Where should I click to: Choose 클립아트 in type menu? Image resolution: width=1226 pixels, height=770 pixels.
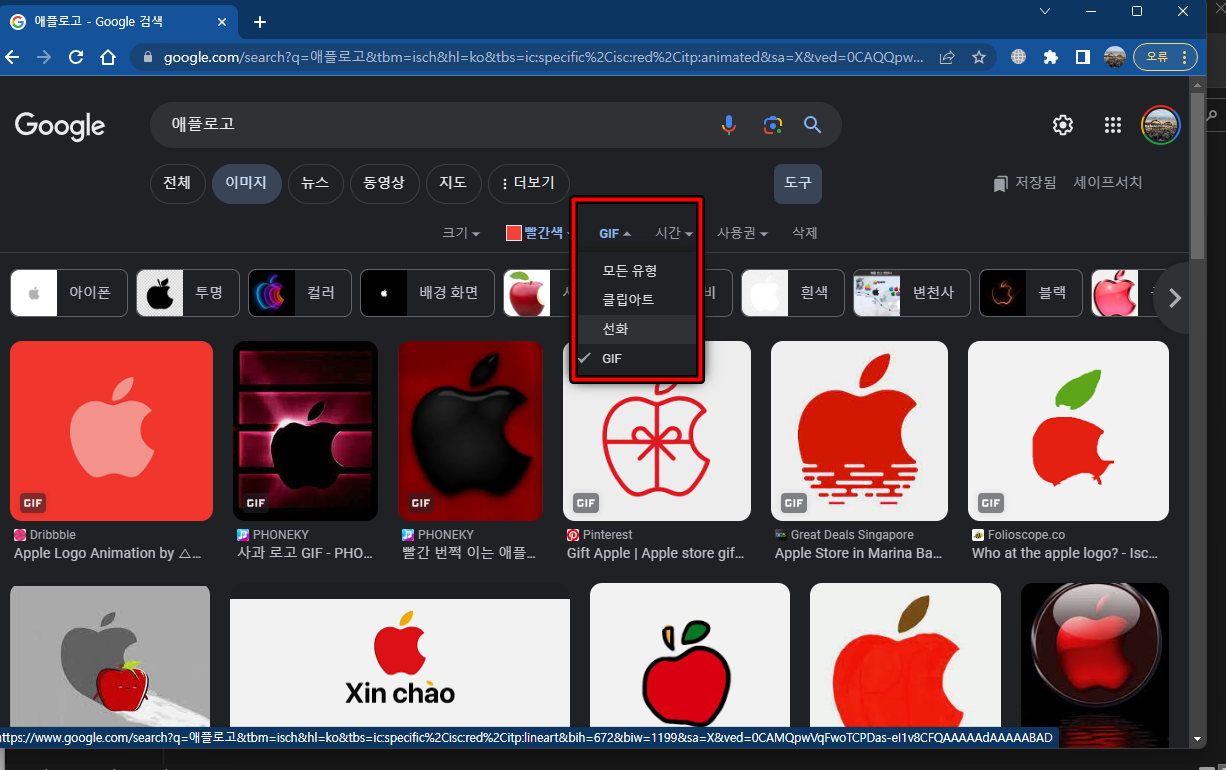pos(637,300)
